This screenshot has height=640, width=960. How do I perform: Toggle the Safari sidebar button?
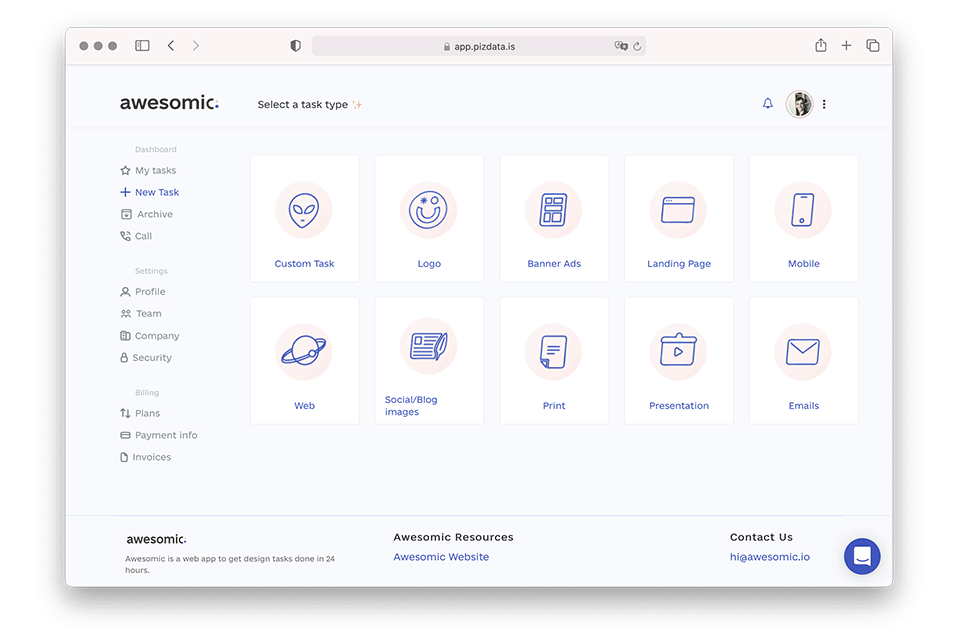pos(142,46)
